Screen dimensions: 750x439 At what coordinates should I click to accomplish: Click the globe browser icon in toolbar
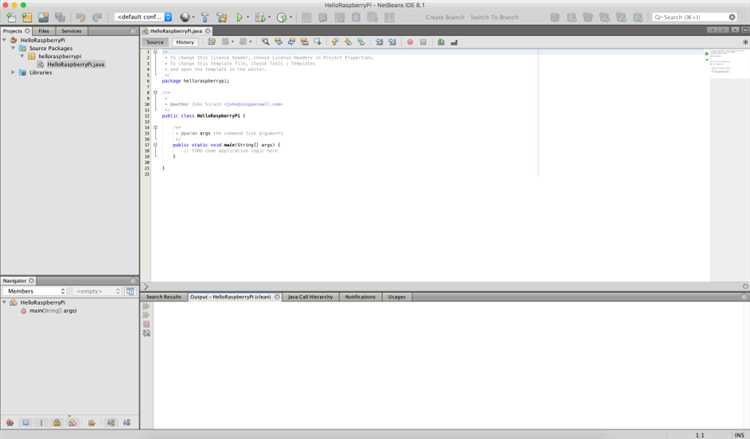185,18
